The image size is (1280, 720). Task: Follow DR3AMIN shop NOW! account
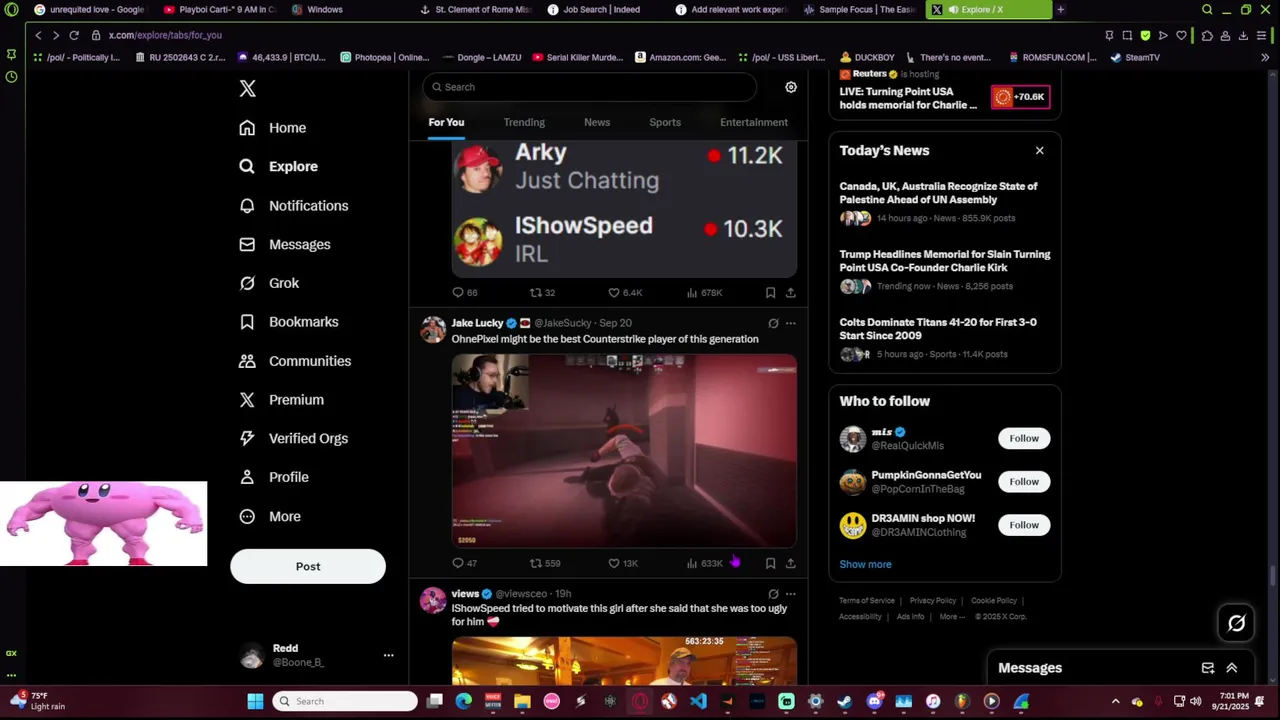pos(1024,525)
